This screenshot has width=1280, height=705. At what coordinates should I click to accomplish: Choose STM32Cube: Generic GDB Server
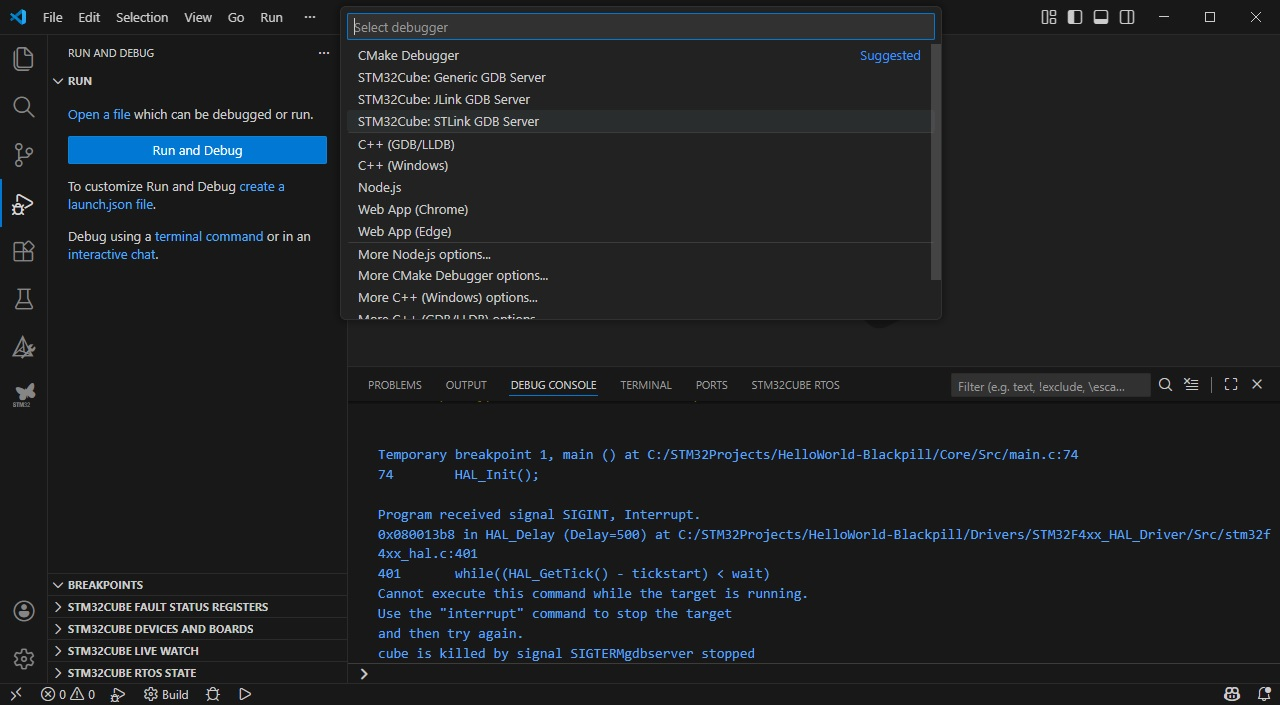tap(639, 77)
